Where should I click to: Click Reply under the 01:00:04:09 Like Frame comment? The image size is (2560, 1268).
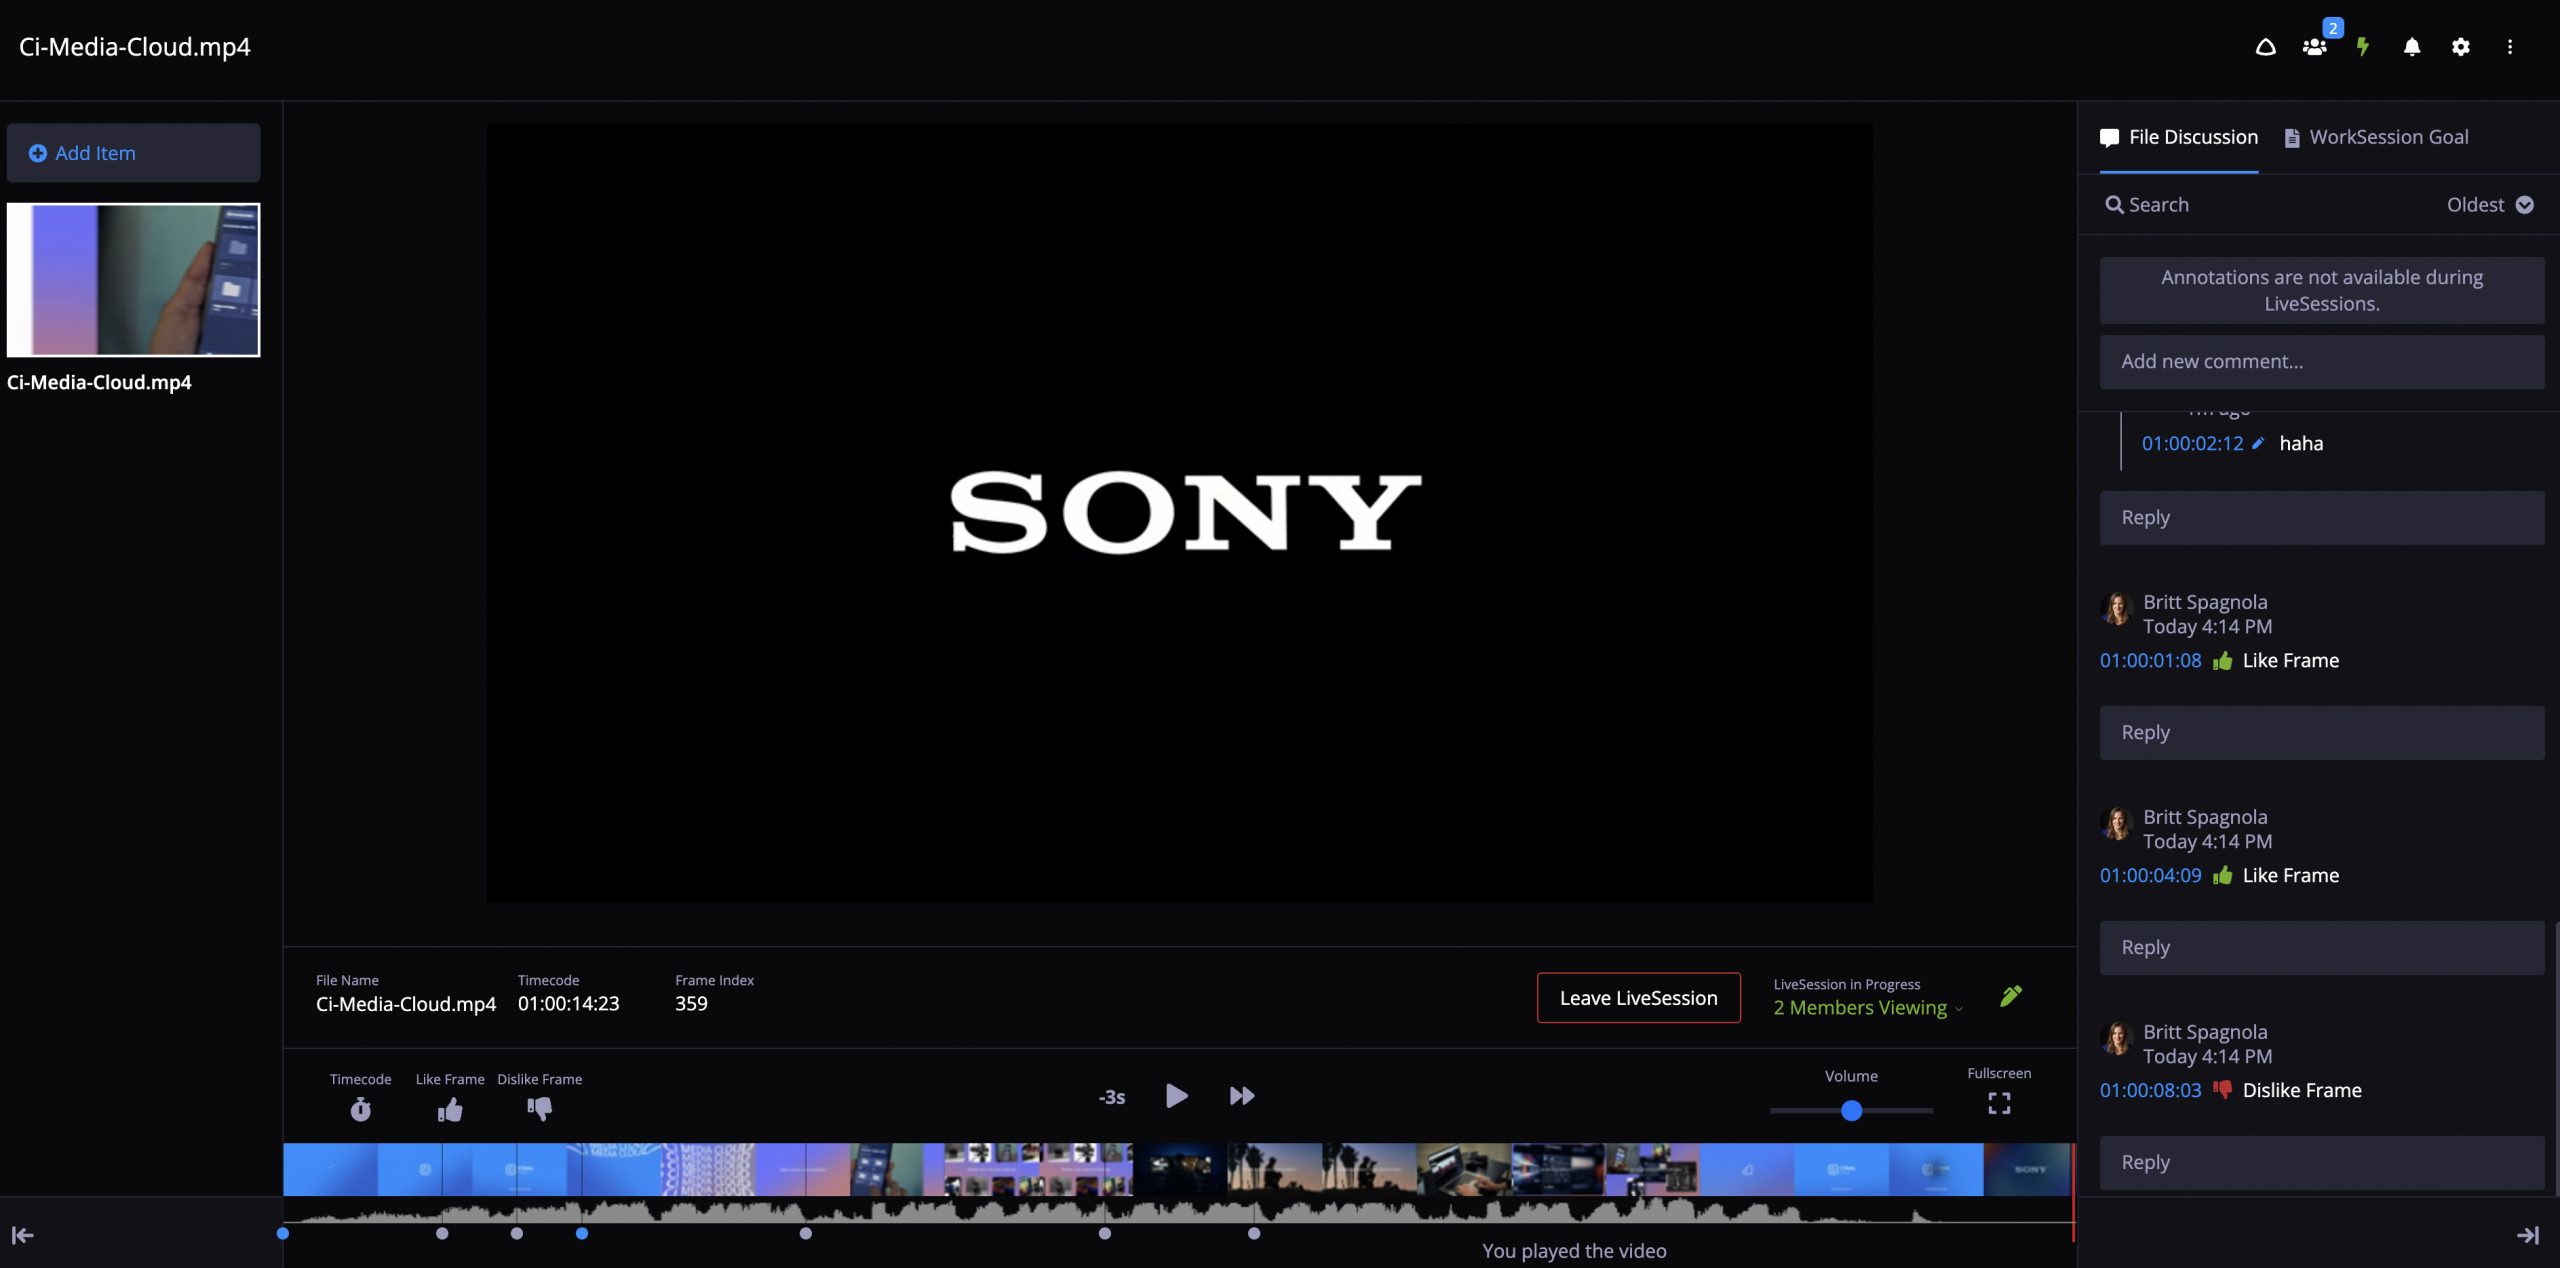2321,948
